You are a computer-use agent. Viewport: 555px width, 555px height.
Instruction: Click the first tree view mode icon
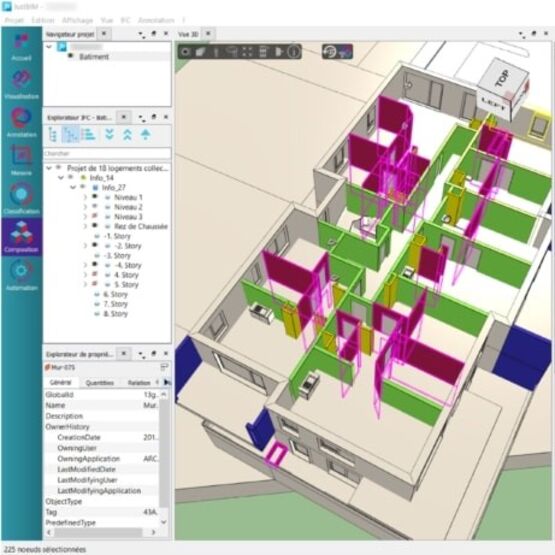tap(52, 135)
